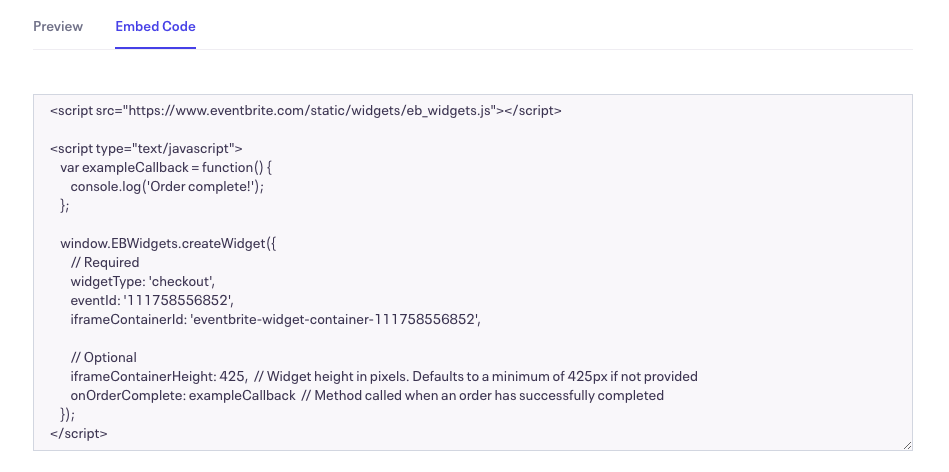Screen dimensions: 949x472
Task: Click the var exampleCallback function line
Action: point(166,168)
